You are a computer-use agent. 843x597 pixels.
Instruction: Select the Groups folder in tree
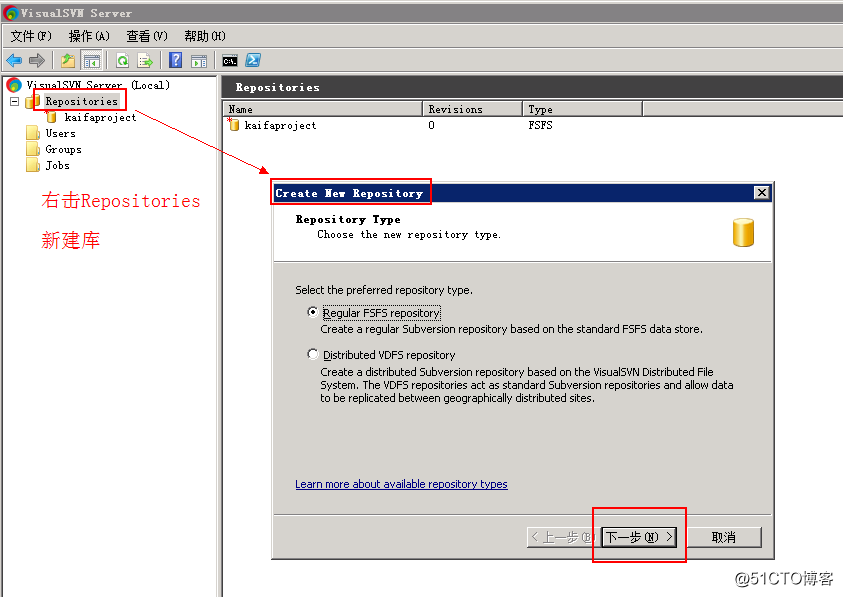click(x=63, y=150)
